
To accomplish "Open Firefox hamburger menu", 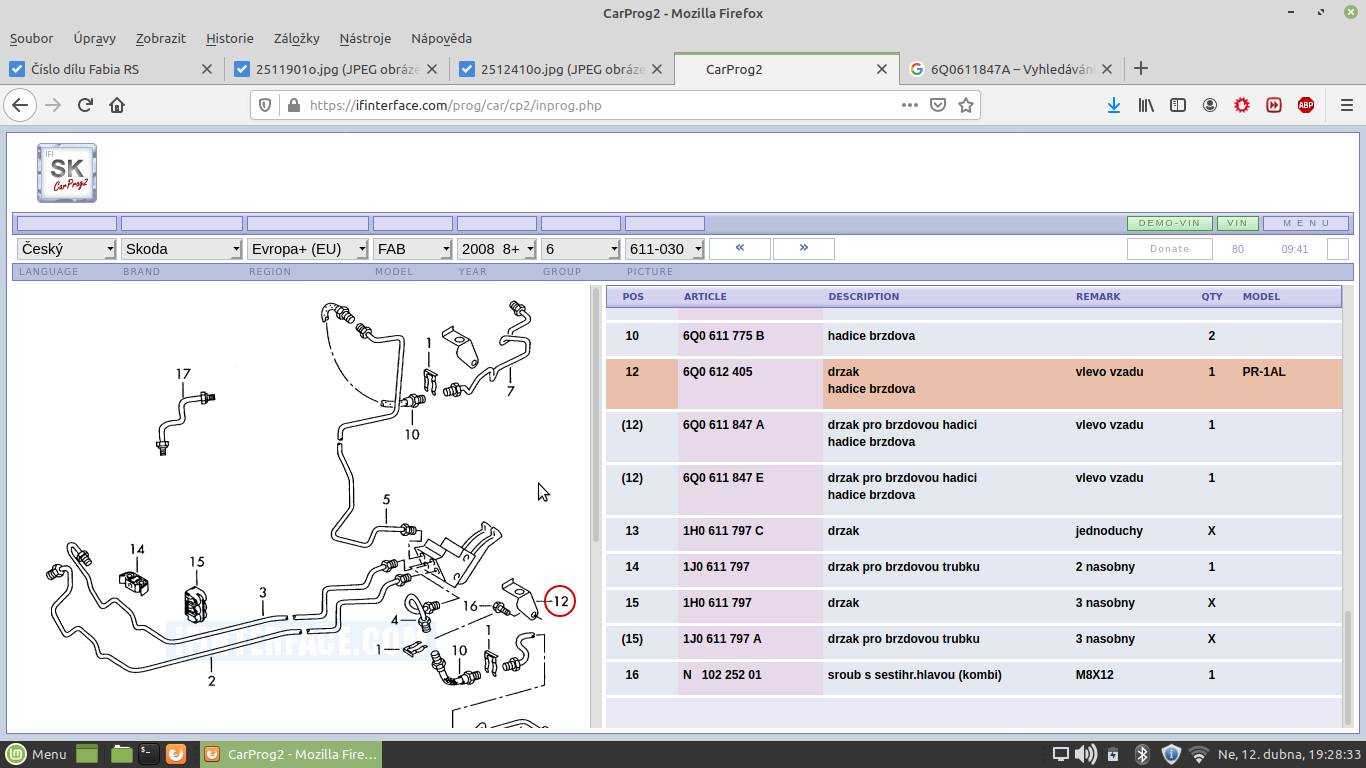I will pyautogui.click(x=1346, y=105).
